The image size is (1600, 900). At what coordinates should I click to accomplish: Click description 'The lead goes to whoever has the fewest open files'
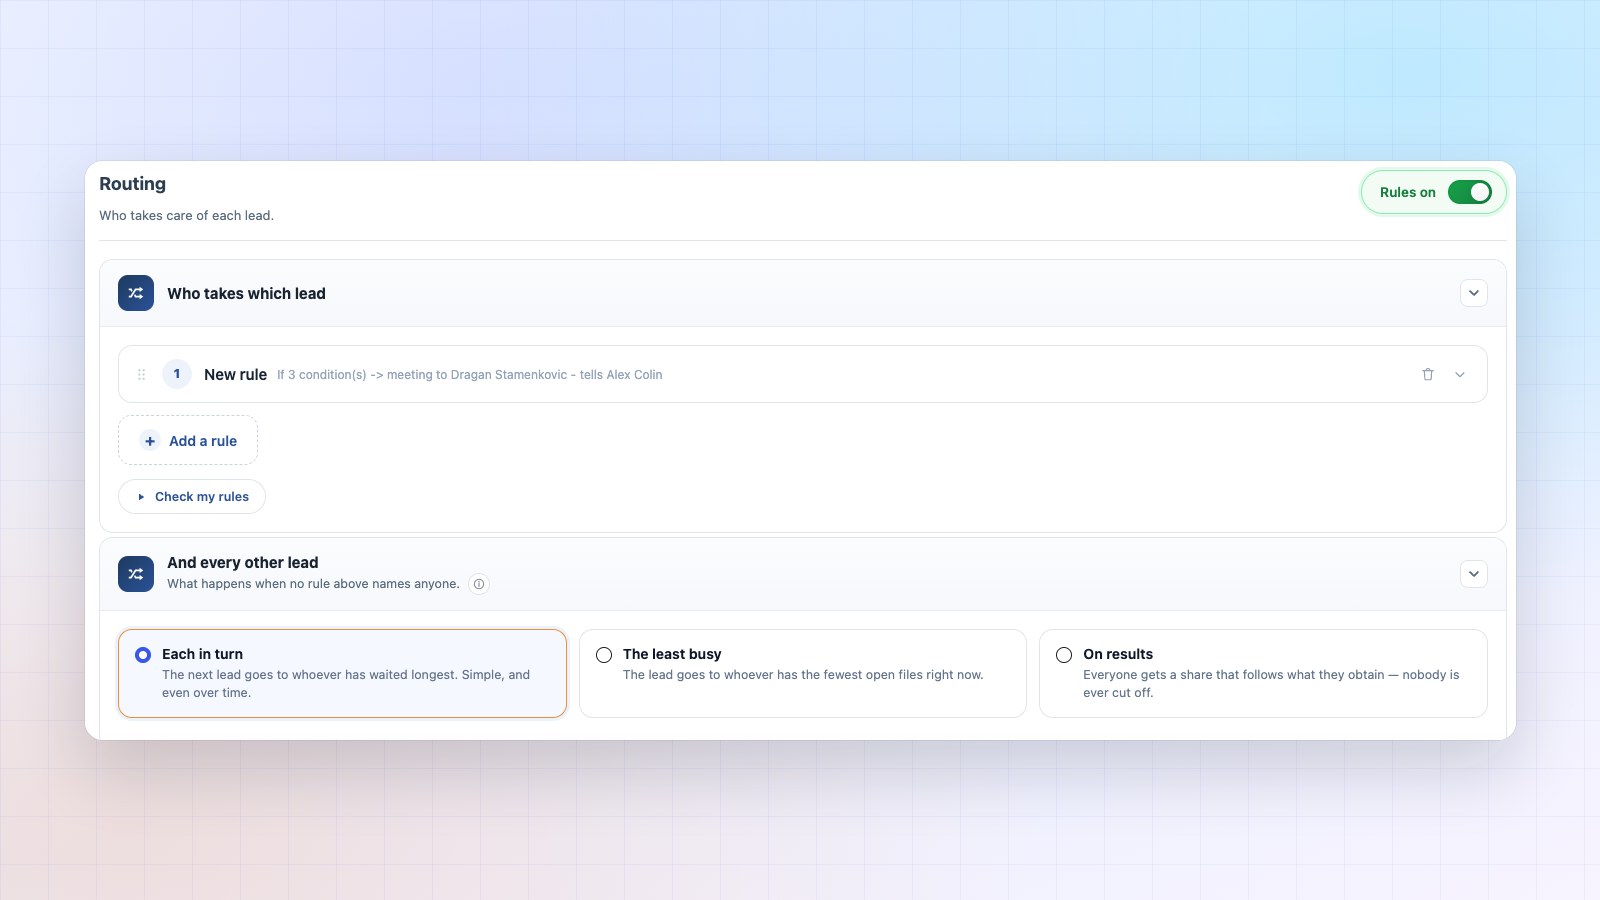(803, 675)
